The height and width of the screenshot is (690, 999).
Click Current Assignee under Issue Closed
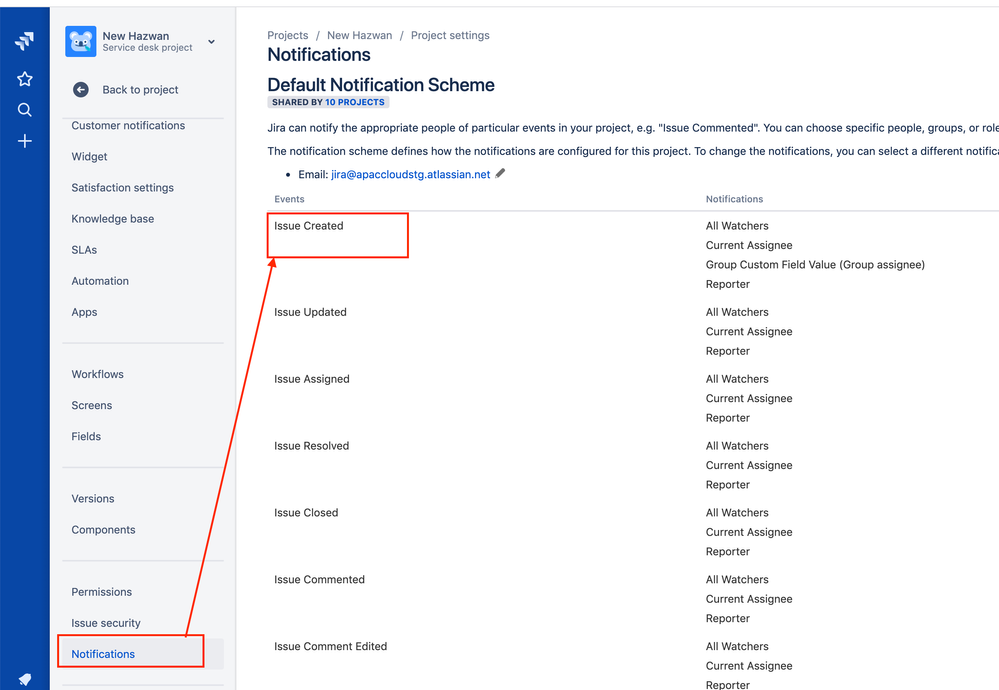[x=749, y=533]
